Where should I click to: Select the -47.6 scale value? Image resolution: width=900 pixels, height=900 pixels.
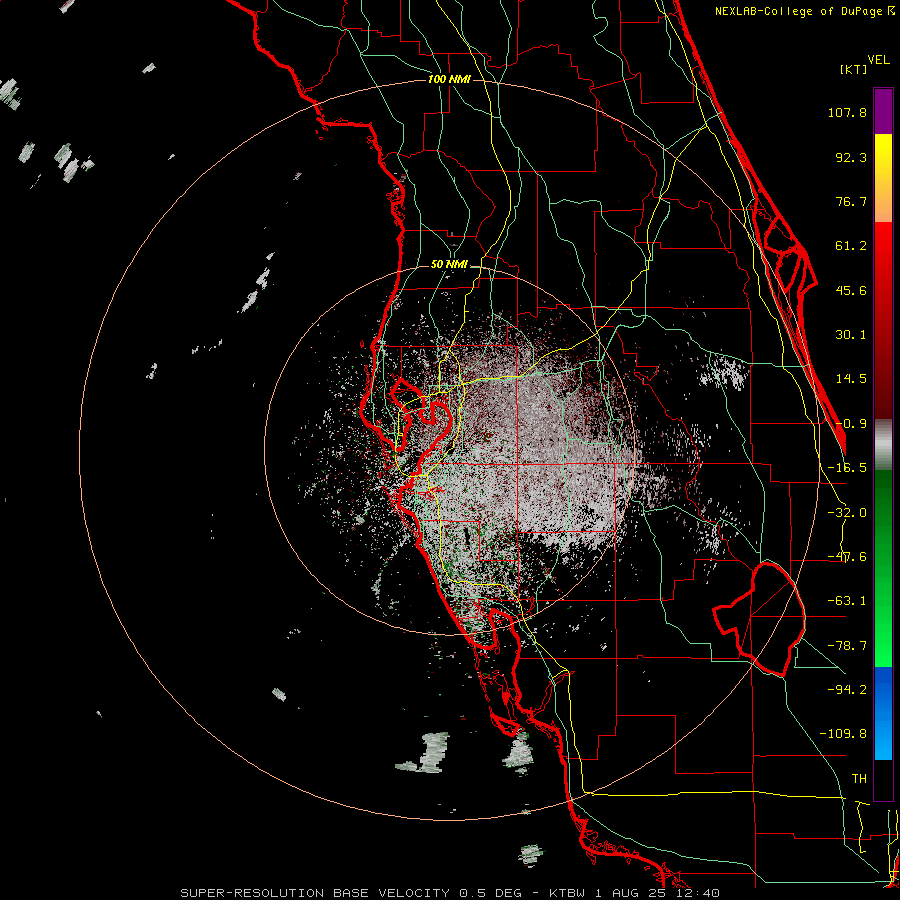[847, 557]
